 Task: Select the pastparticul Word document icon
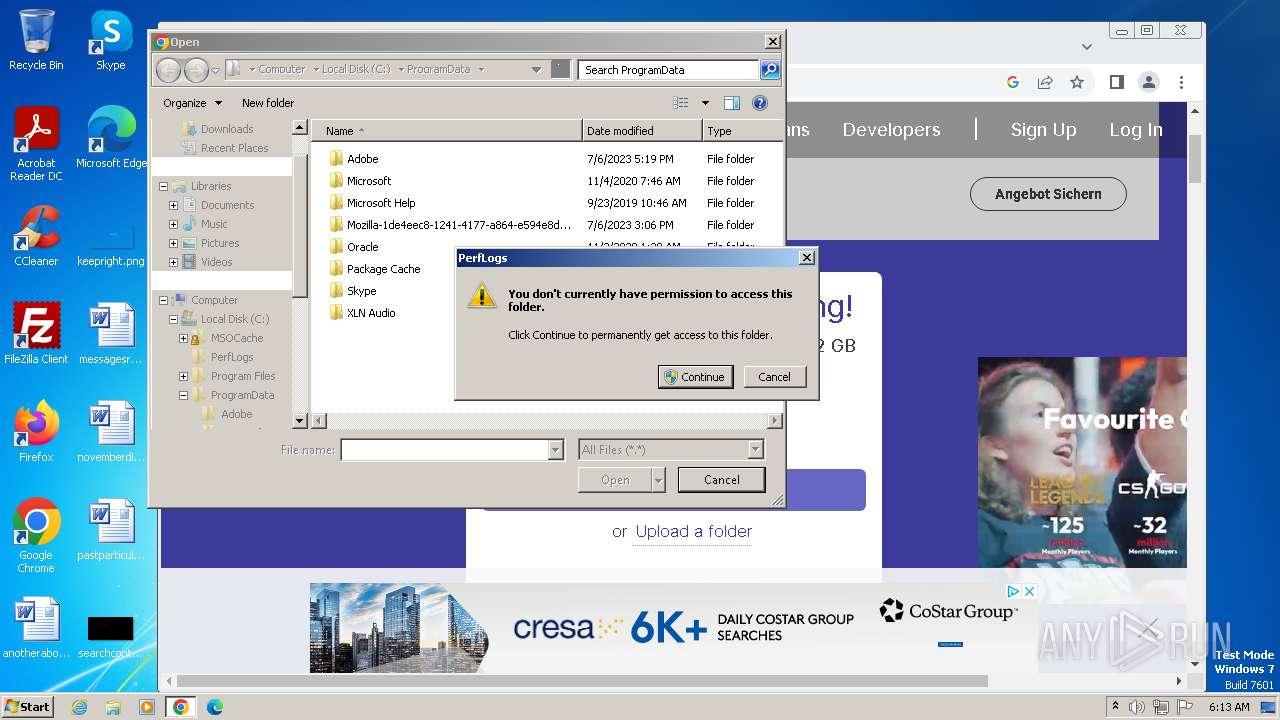tap(111, 530)
